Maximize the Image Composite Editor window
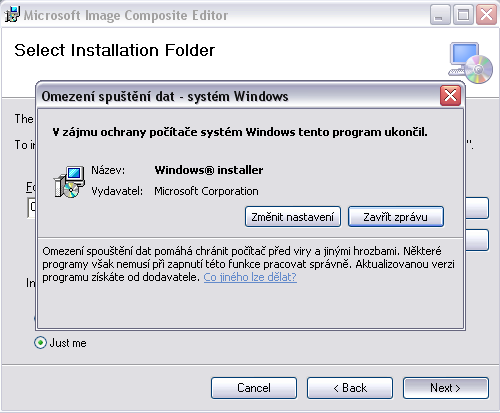Screen dimensions: 500x413 463,15
